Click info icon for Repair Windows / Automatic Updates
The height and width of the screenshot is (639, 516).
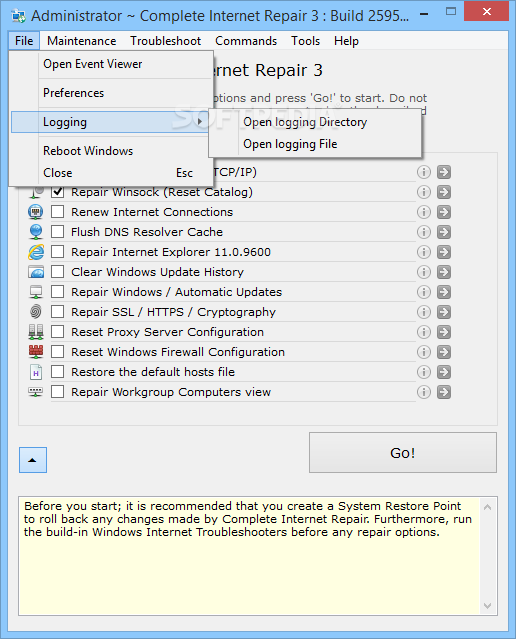423,292
